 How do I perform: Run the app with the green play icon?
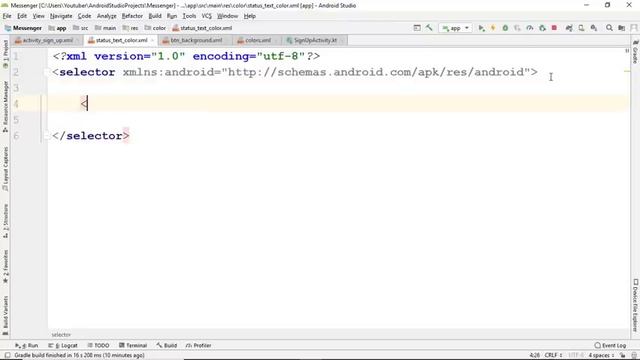482,28
